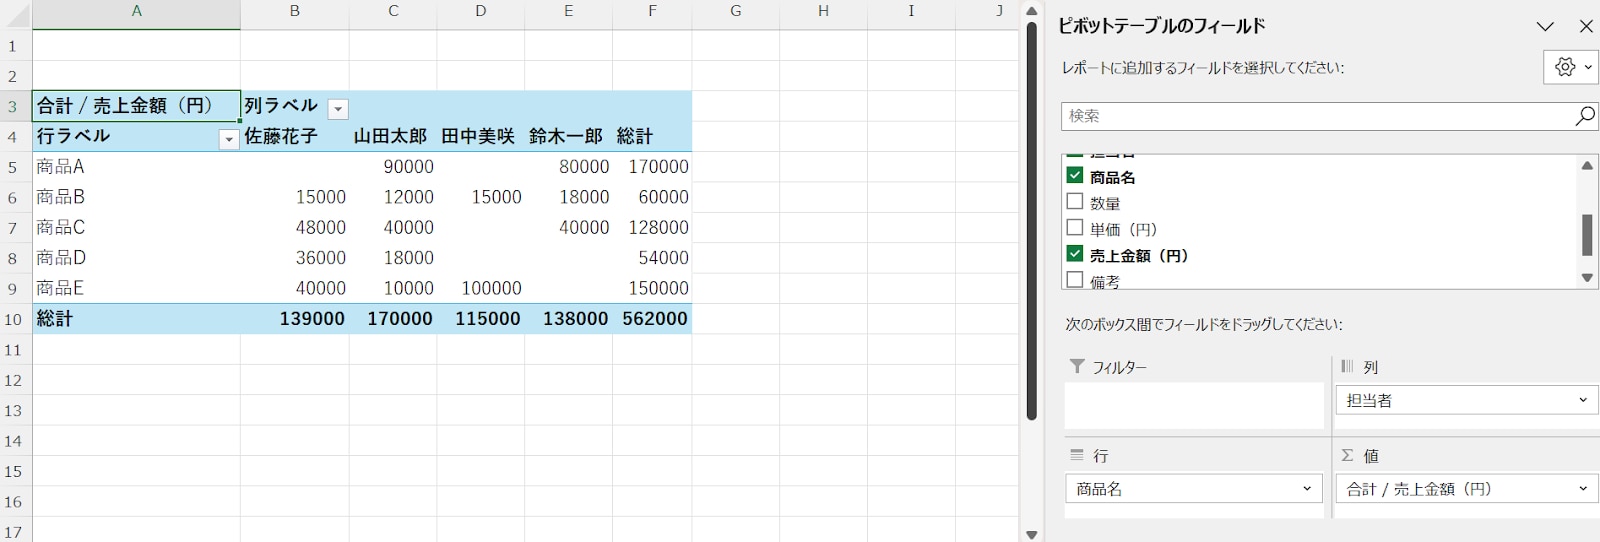Select the cell with value 90000

[393, 167]
